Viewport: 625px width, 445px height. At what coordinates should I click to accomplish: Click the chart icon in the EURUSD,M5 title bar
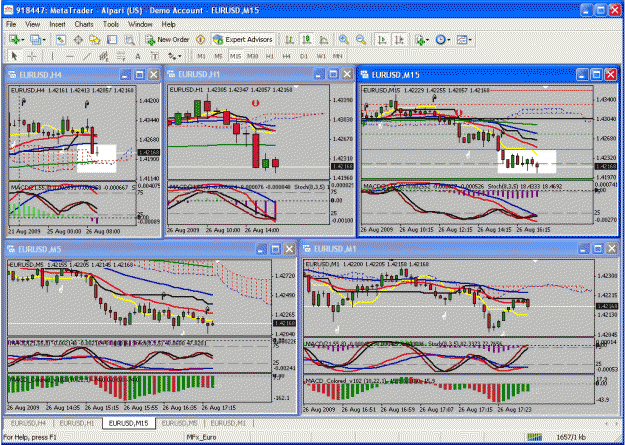pos(12,249)
